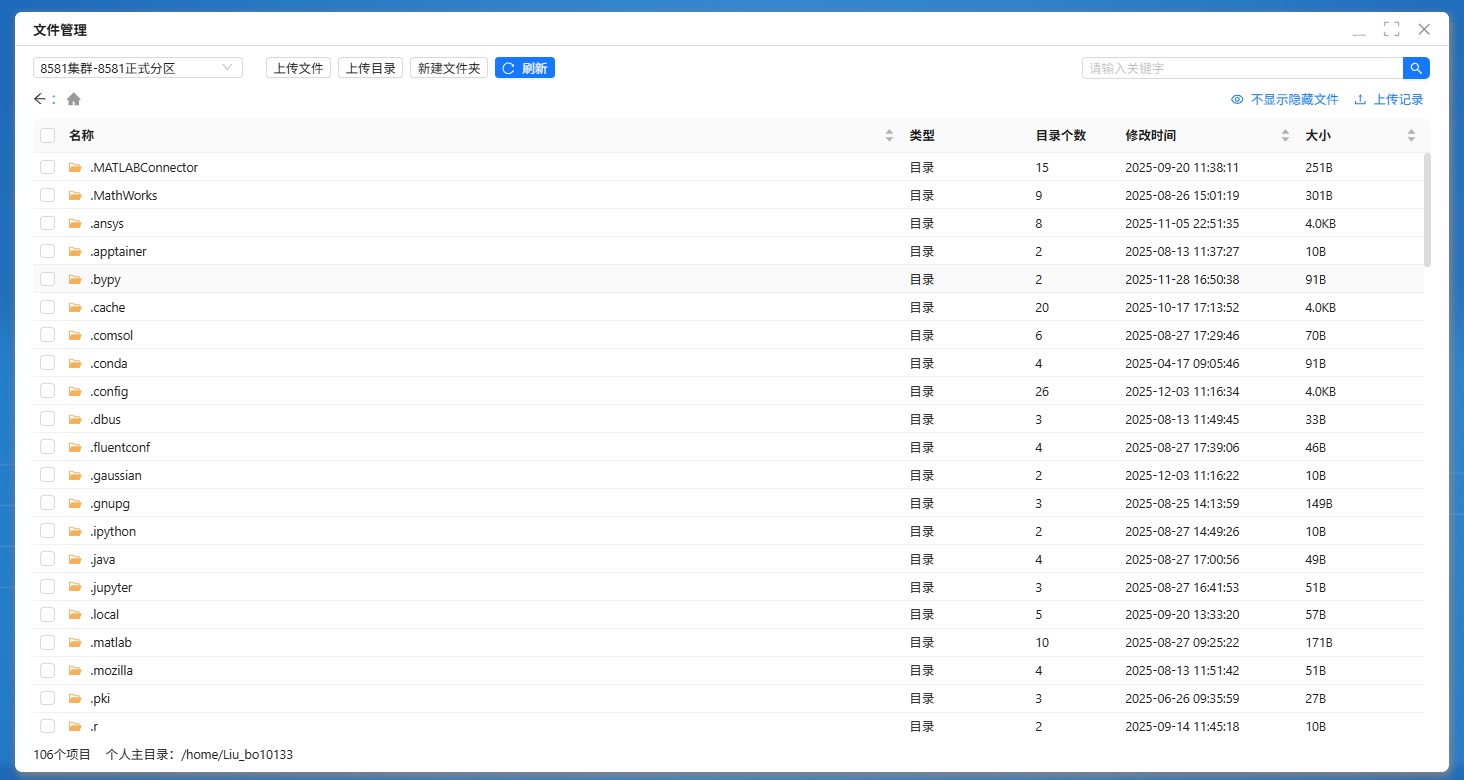Click the keyword search input field
The height and width of the screenshot is (780, 1464).
pos(1242,68)
